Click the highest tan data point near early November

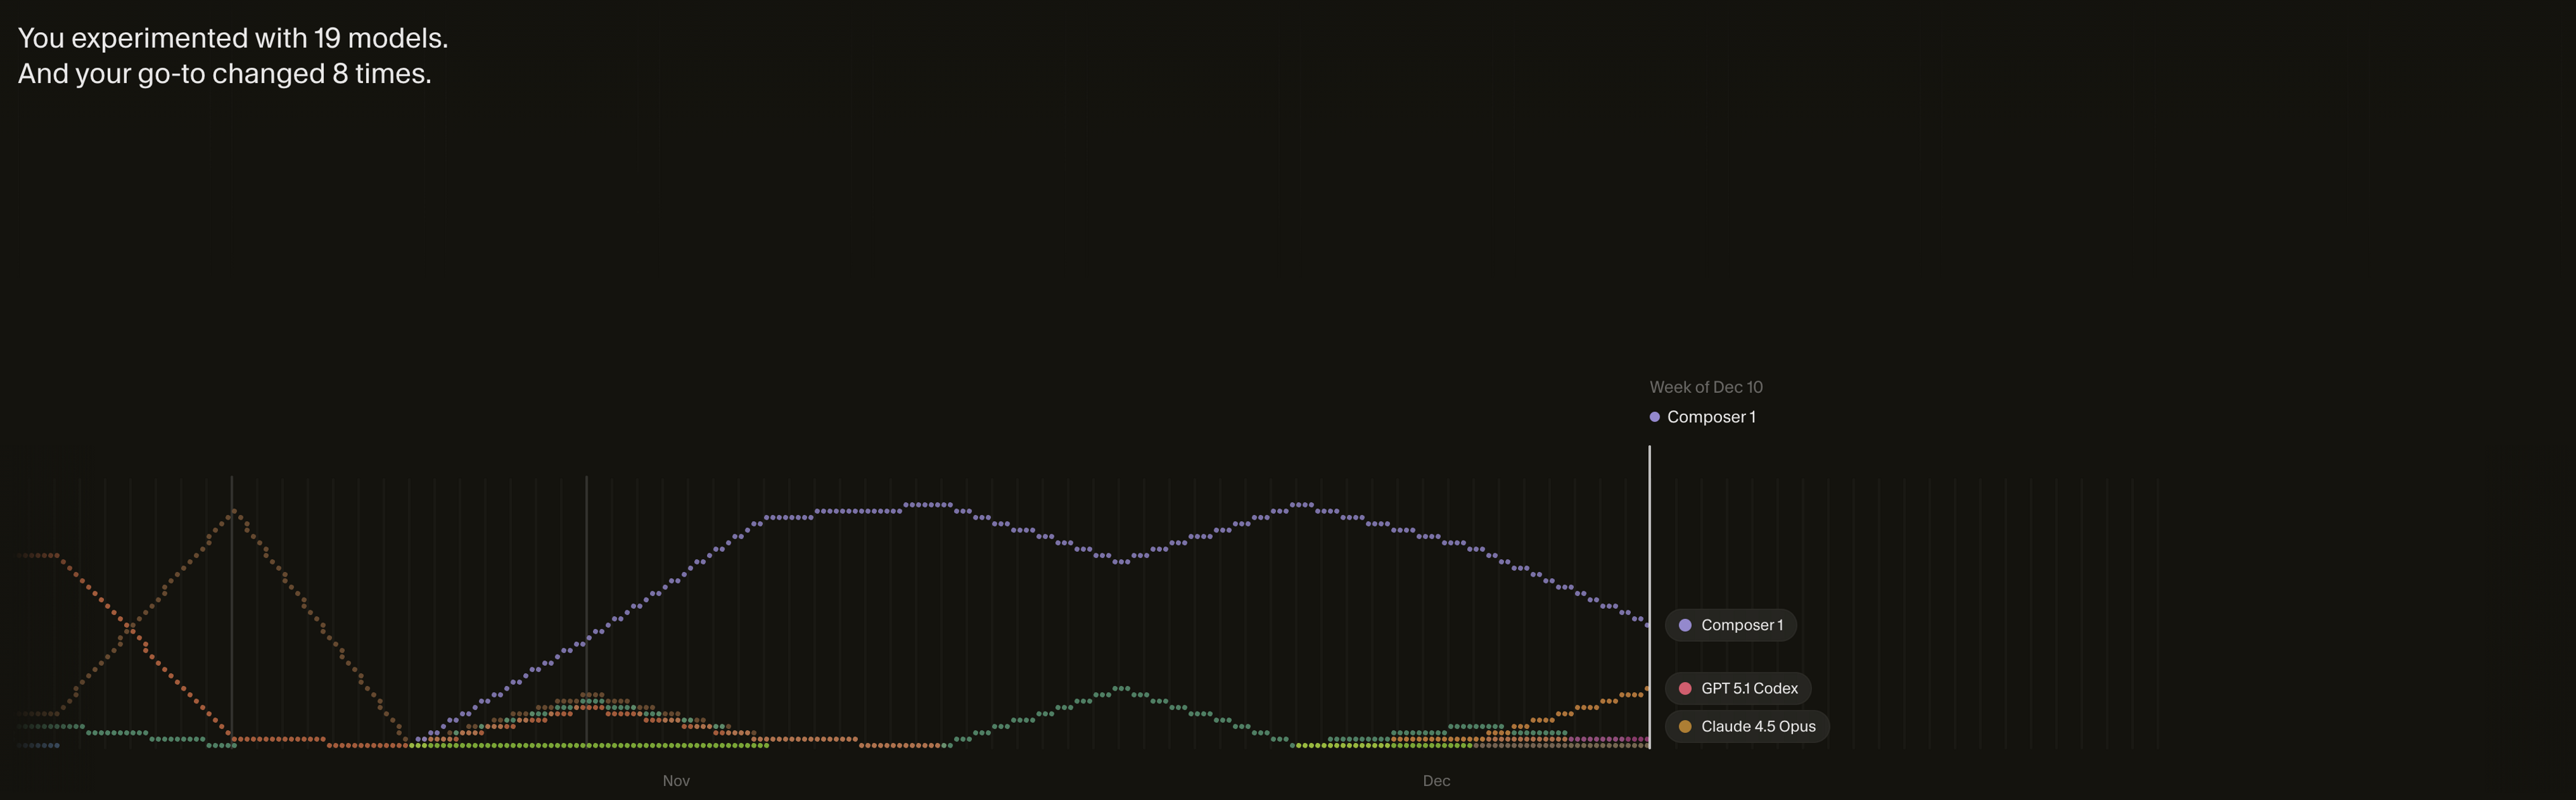[234, 512]
